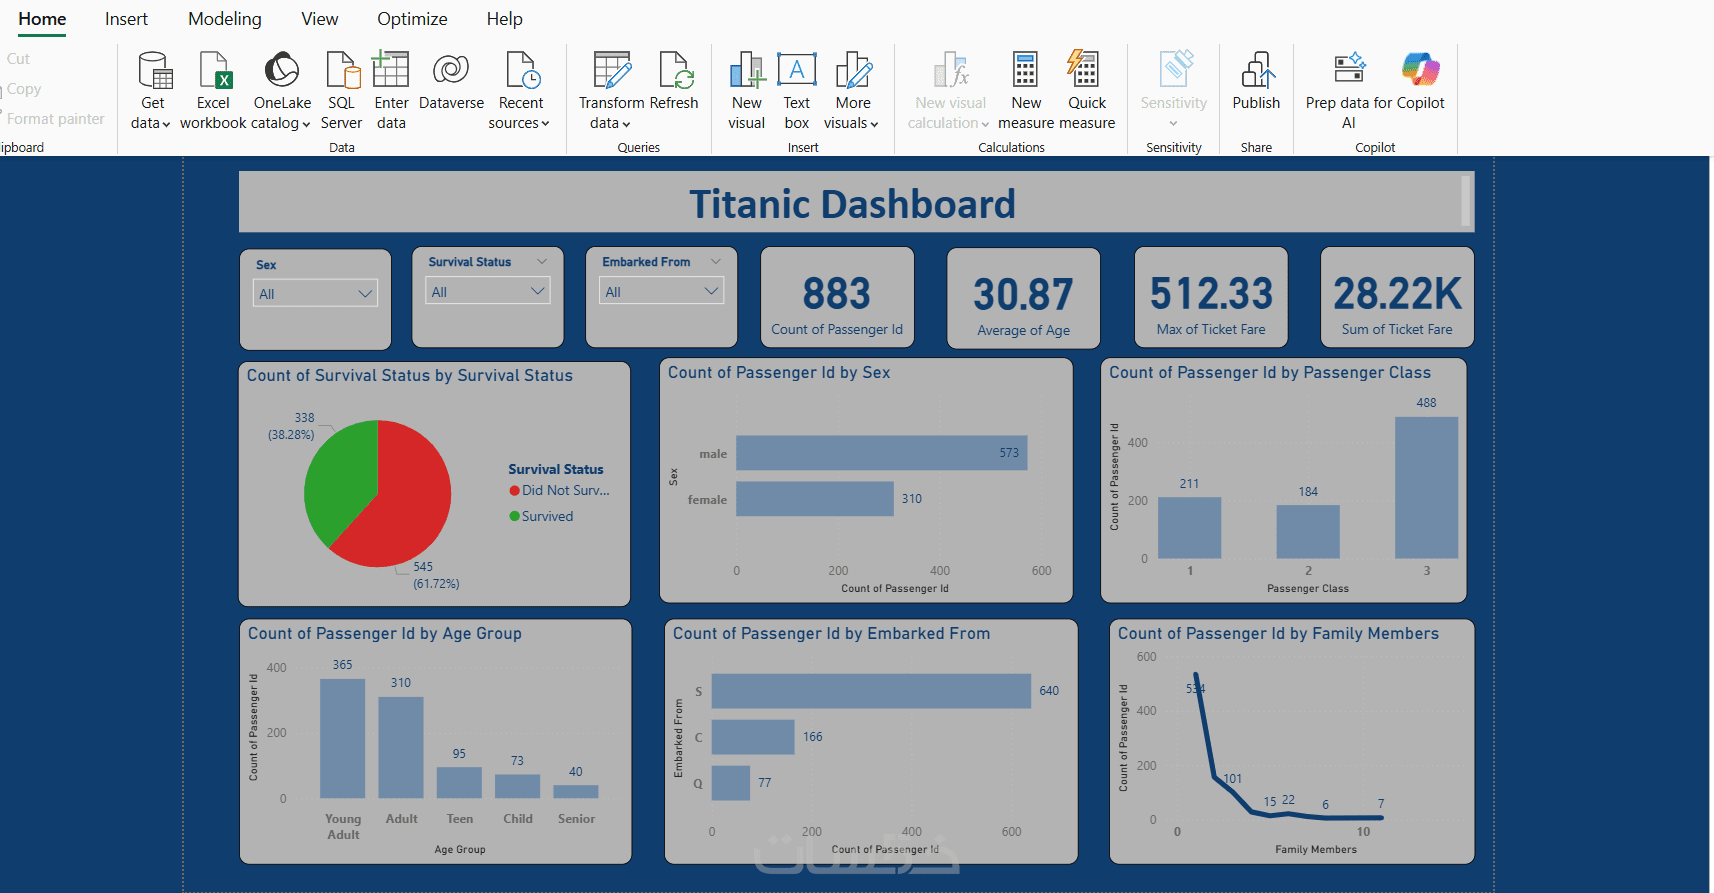
Task: Select the Survived legend swatch
Action: (x=514, y=517)
